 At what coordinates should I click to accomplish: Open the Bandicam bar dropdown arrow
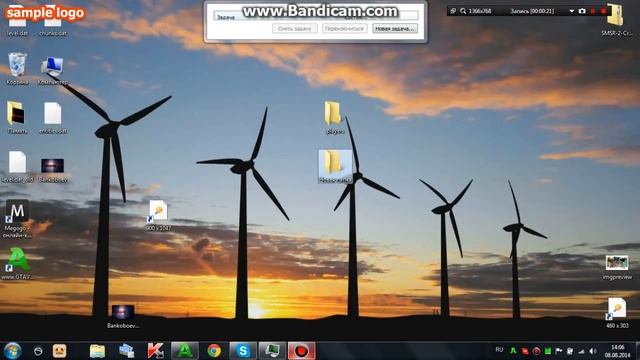571,11
